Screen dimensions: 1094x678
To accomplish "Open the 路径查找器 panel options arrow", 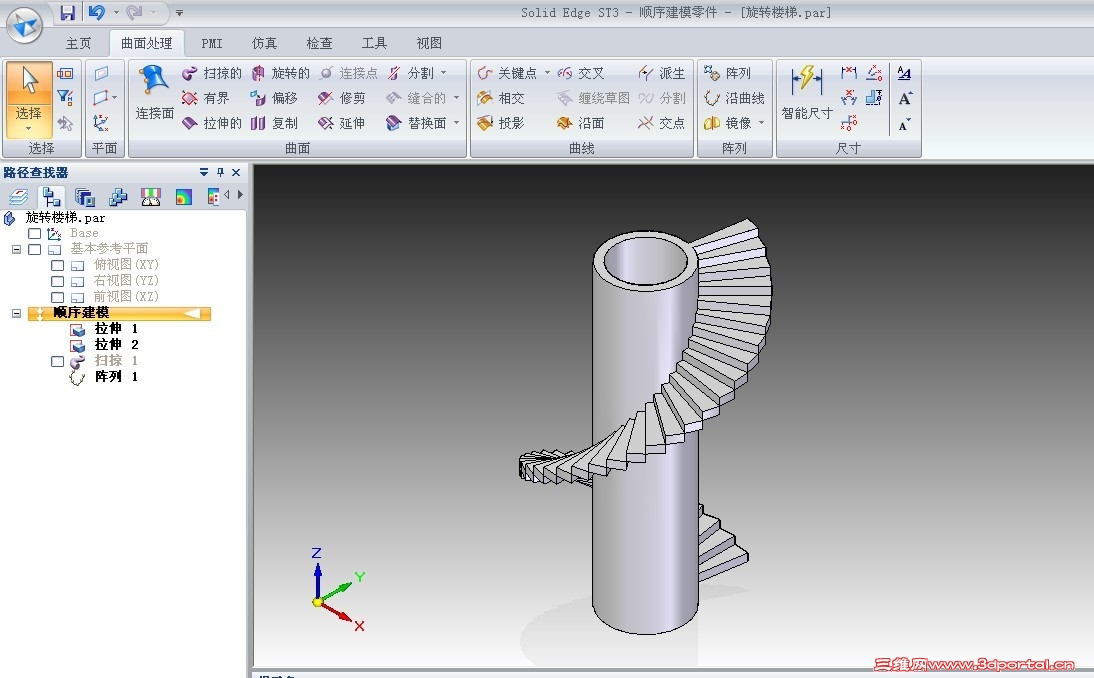I will [x=204, y=172].
